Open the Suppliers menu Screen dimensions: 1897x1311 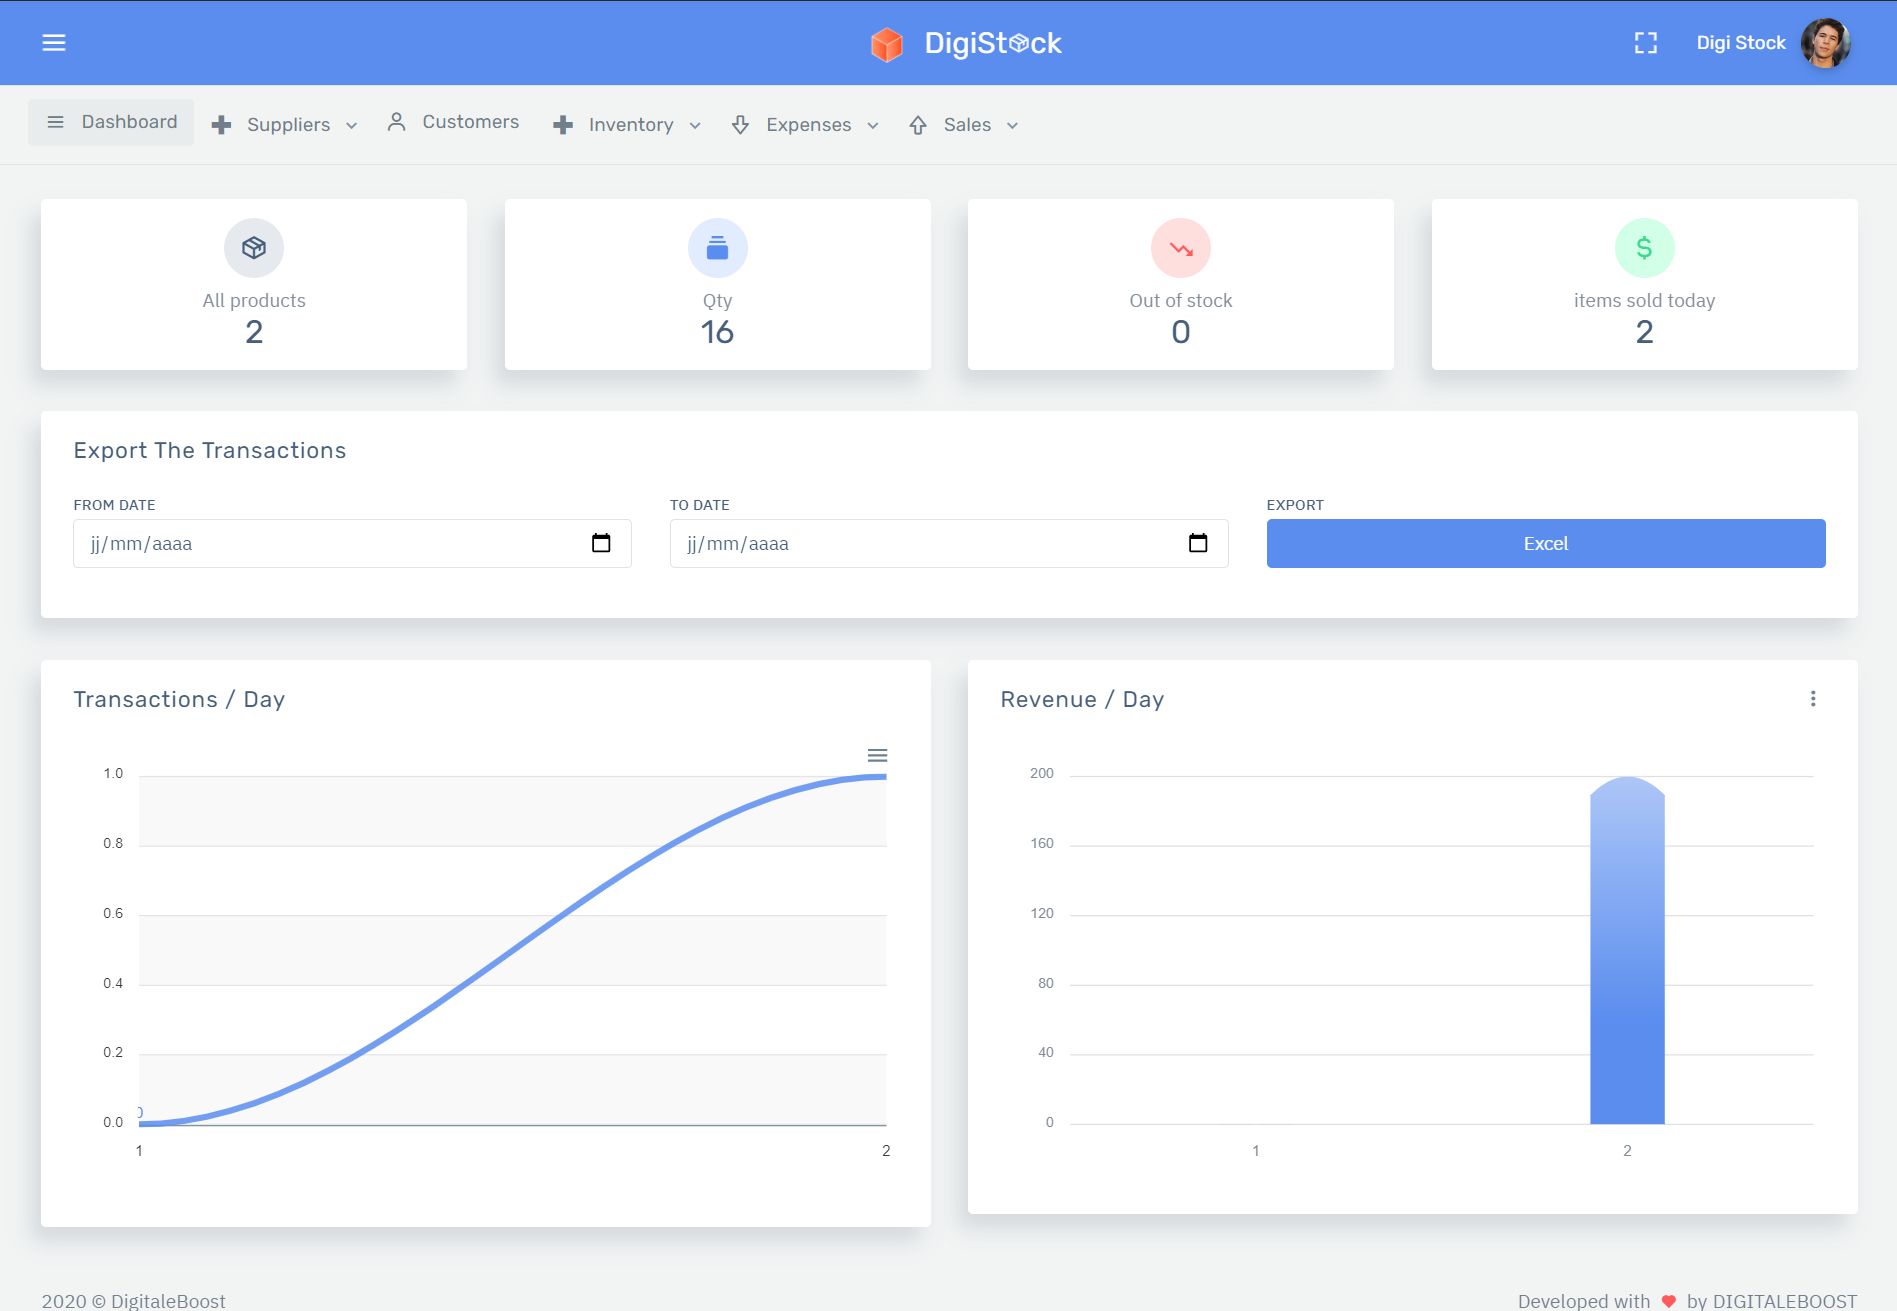(285, 125)
